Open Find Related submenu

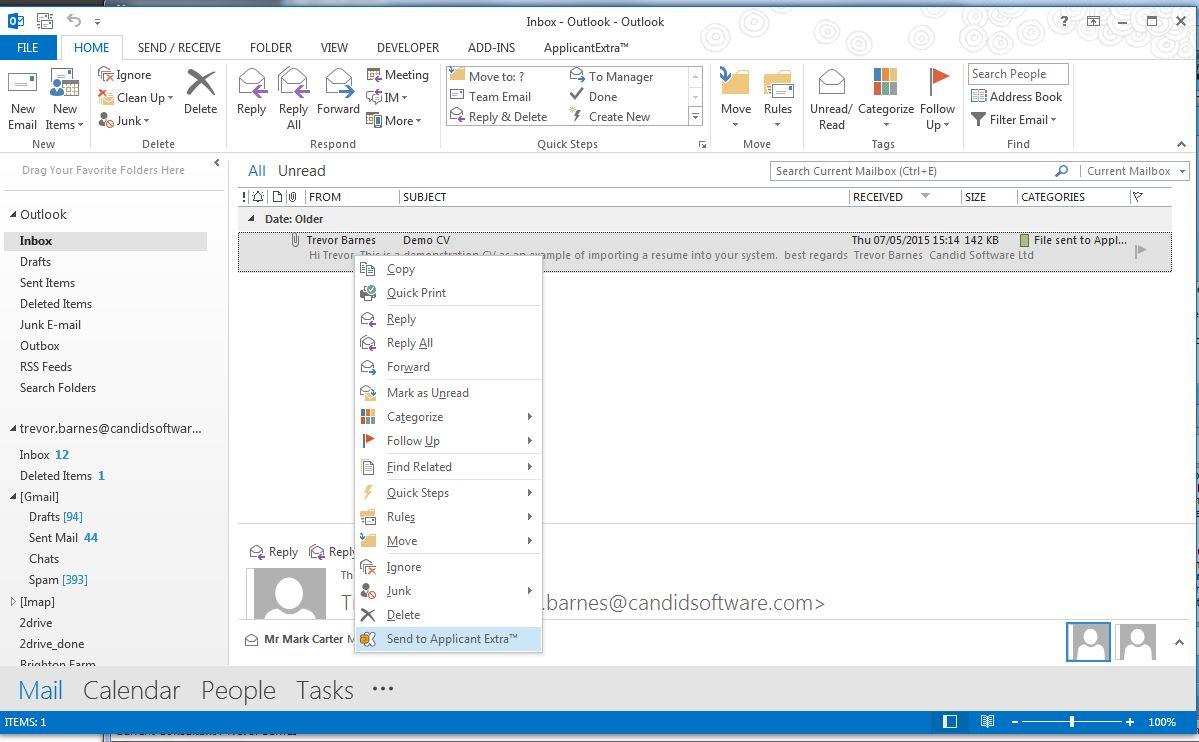click(449, 467)
